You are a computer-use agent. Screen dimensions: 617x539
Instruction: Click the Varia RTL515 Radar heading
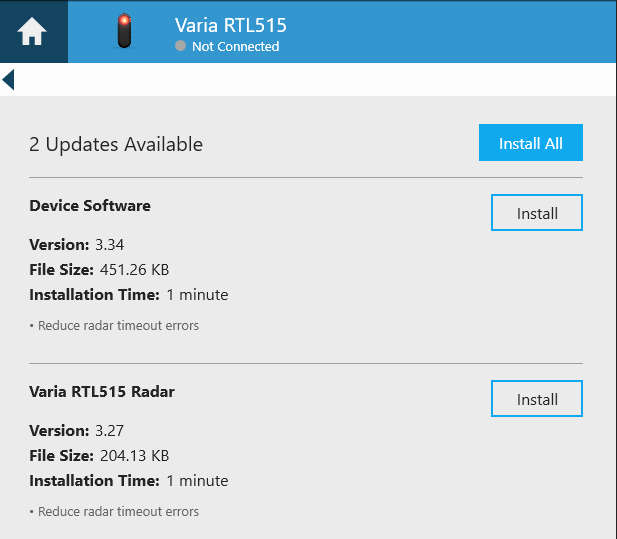click(102, 392)
